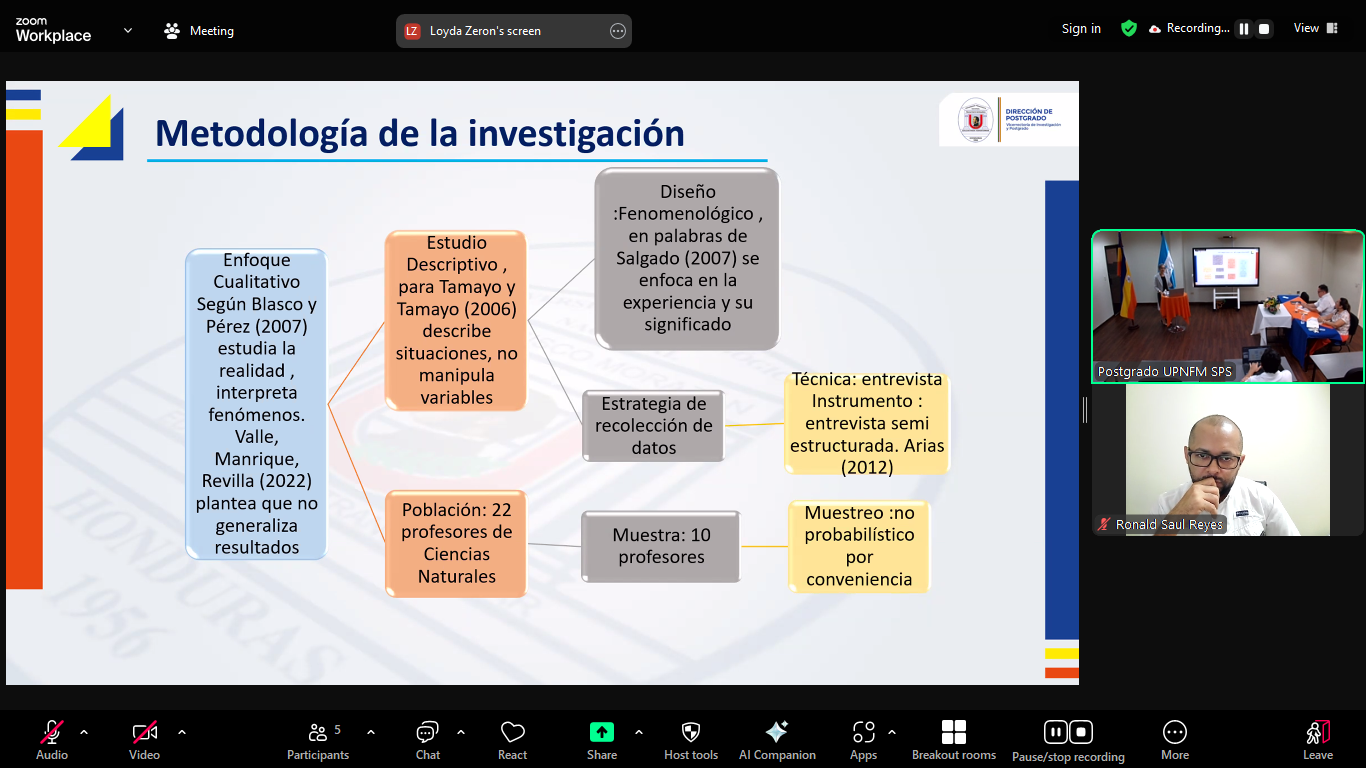Viewport: 1366px width, 768px height.
Task: Open screen share options ellipsis for Loyda Zeron
Action: click(x=618, y=31)
